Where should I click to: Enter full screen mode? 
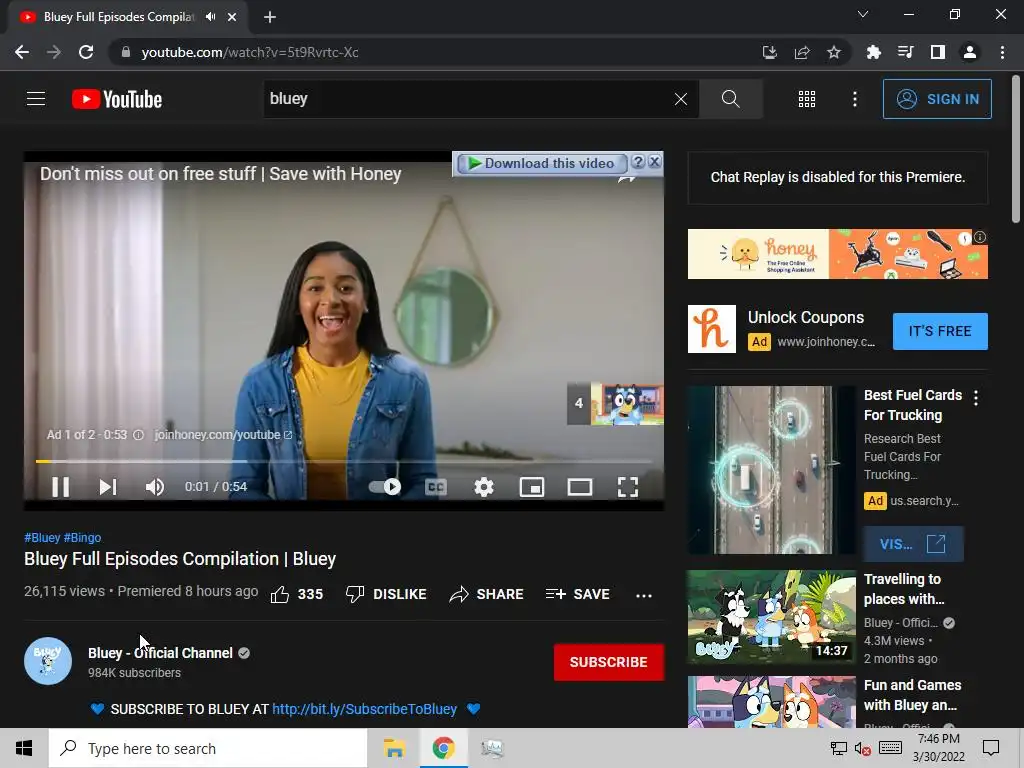628,487
